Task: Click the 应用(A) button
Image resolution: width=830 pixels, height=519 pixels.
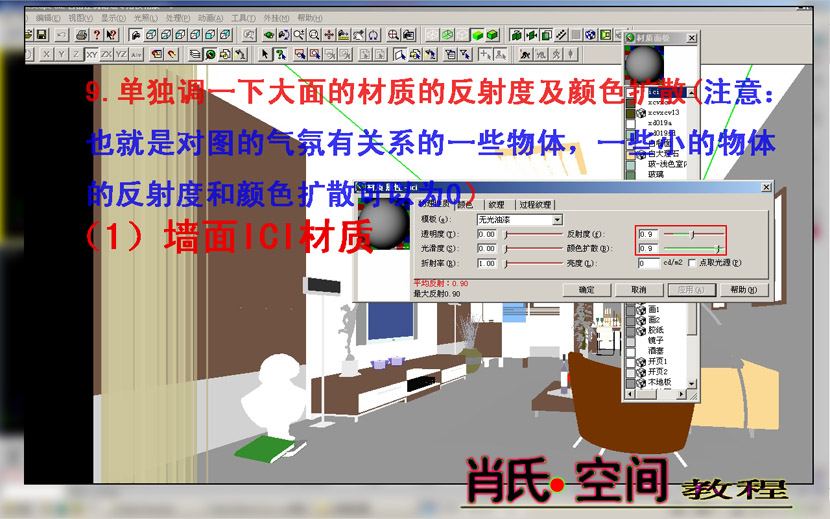Action: click(691, 290)
